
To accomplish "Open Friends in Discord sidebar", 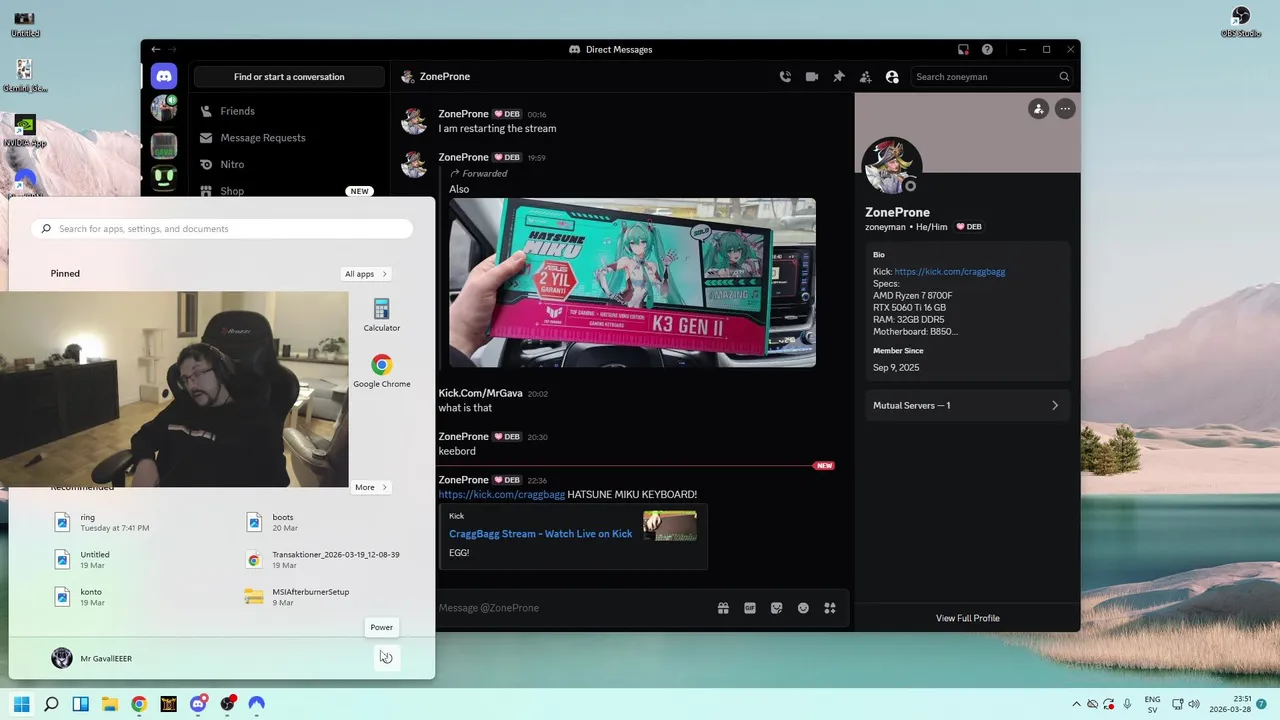I will (289, 111).
